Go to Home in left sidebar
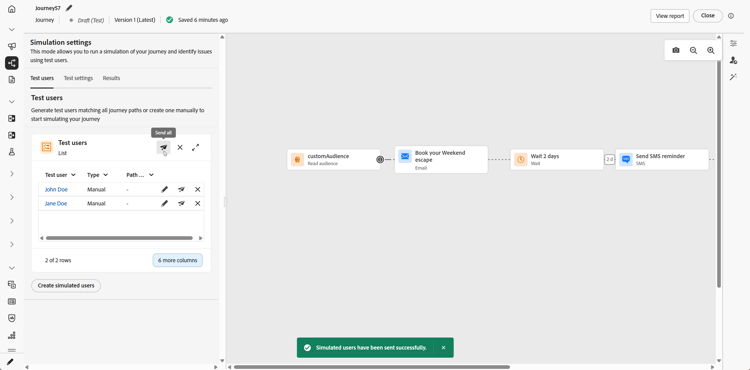The width and height of the screenshot is (750, 370). click(11, 9)
